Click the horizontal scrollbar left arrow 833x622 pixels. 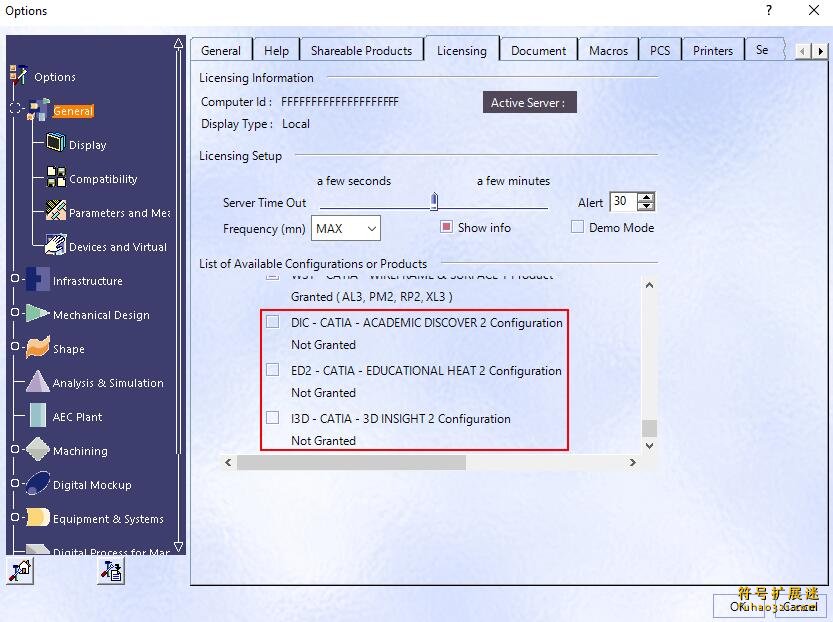228,463
